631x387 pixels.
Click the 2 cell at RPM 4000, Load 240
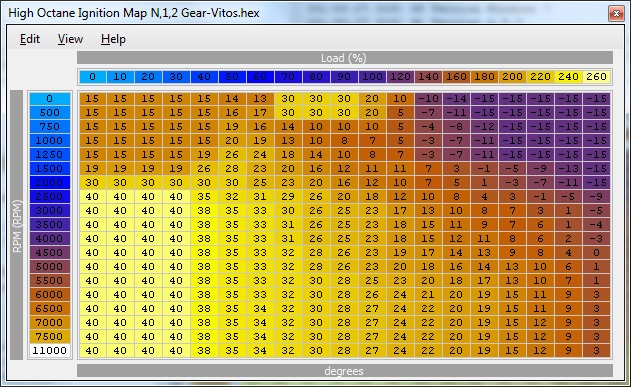click(568, 239)
